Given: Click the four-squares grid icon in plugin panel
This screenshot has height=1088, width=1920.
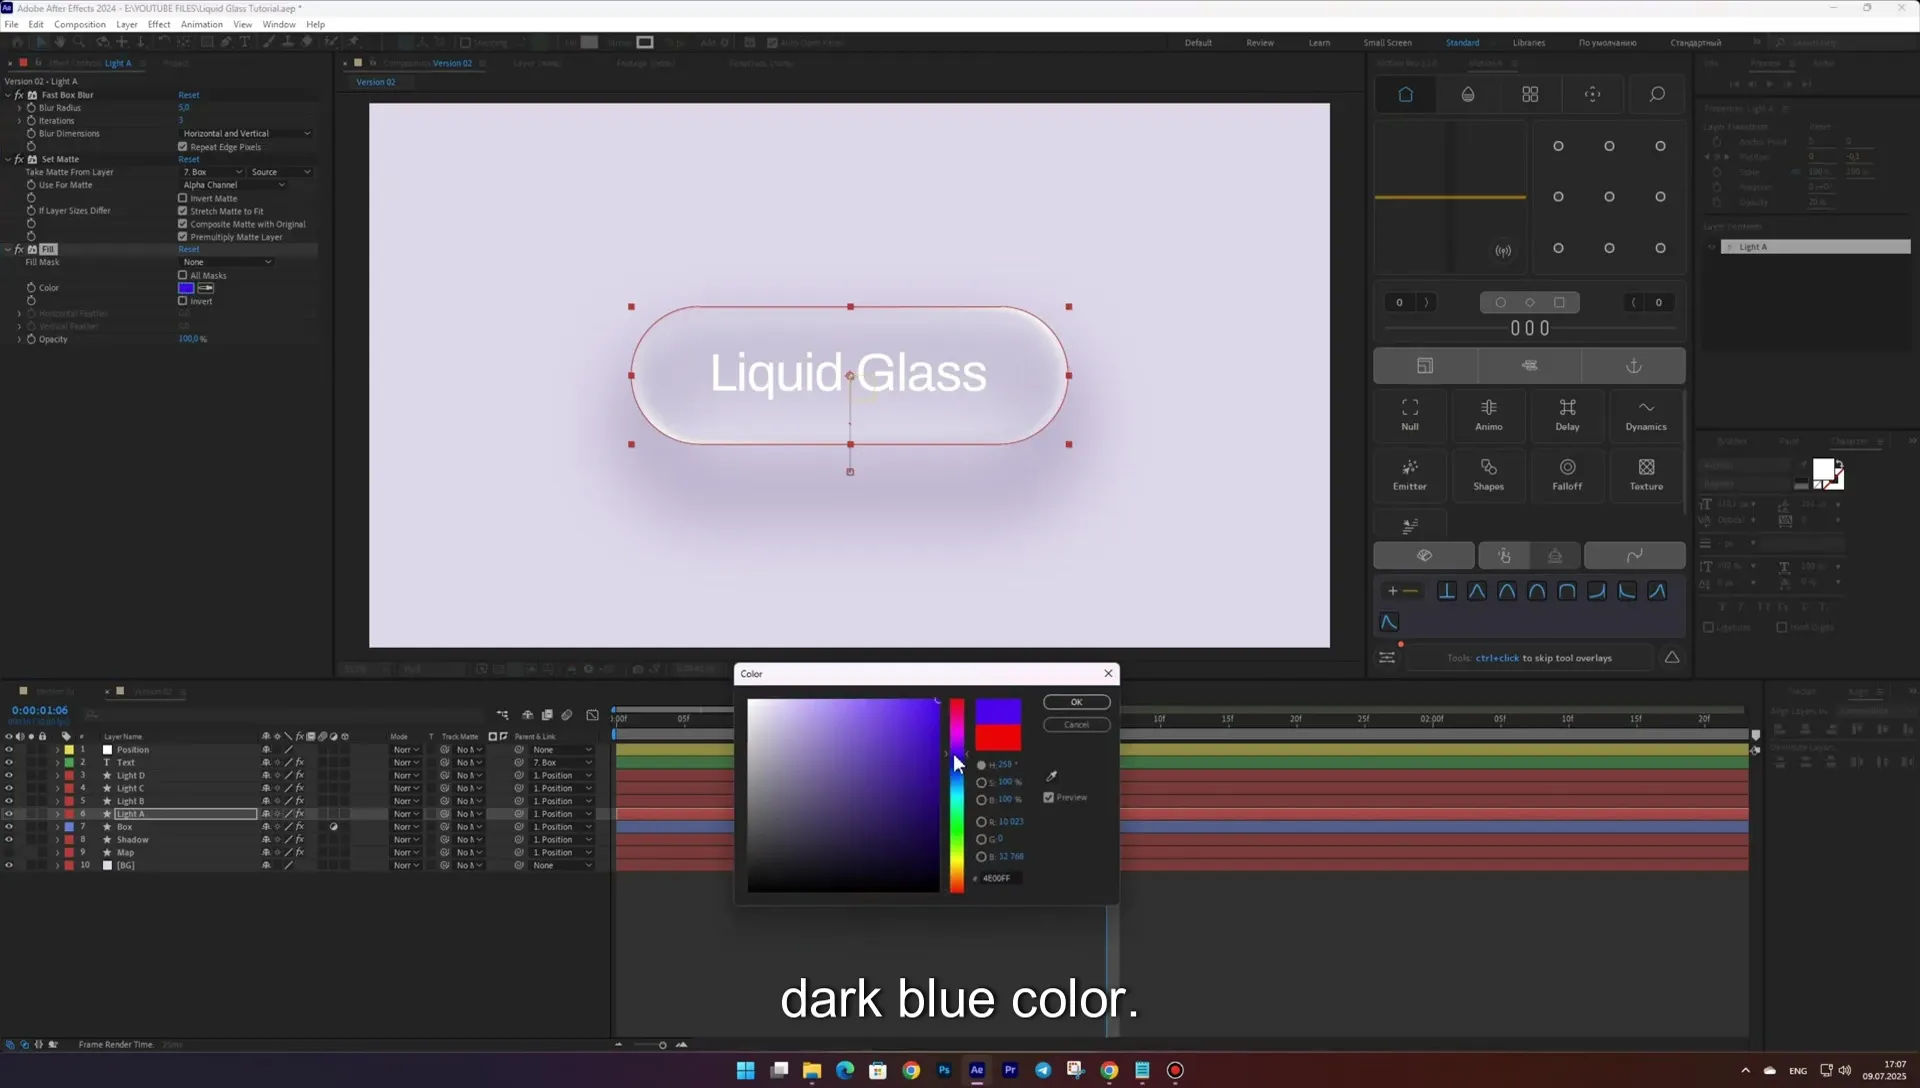Looking at the screenshot, I should click(1530, 94).
